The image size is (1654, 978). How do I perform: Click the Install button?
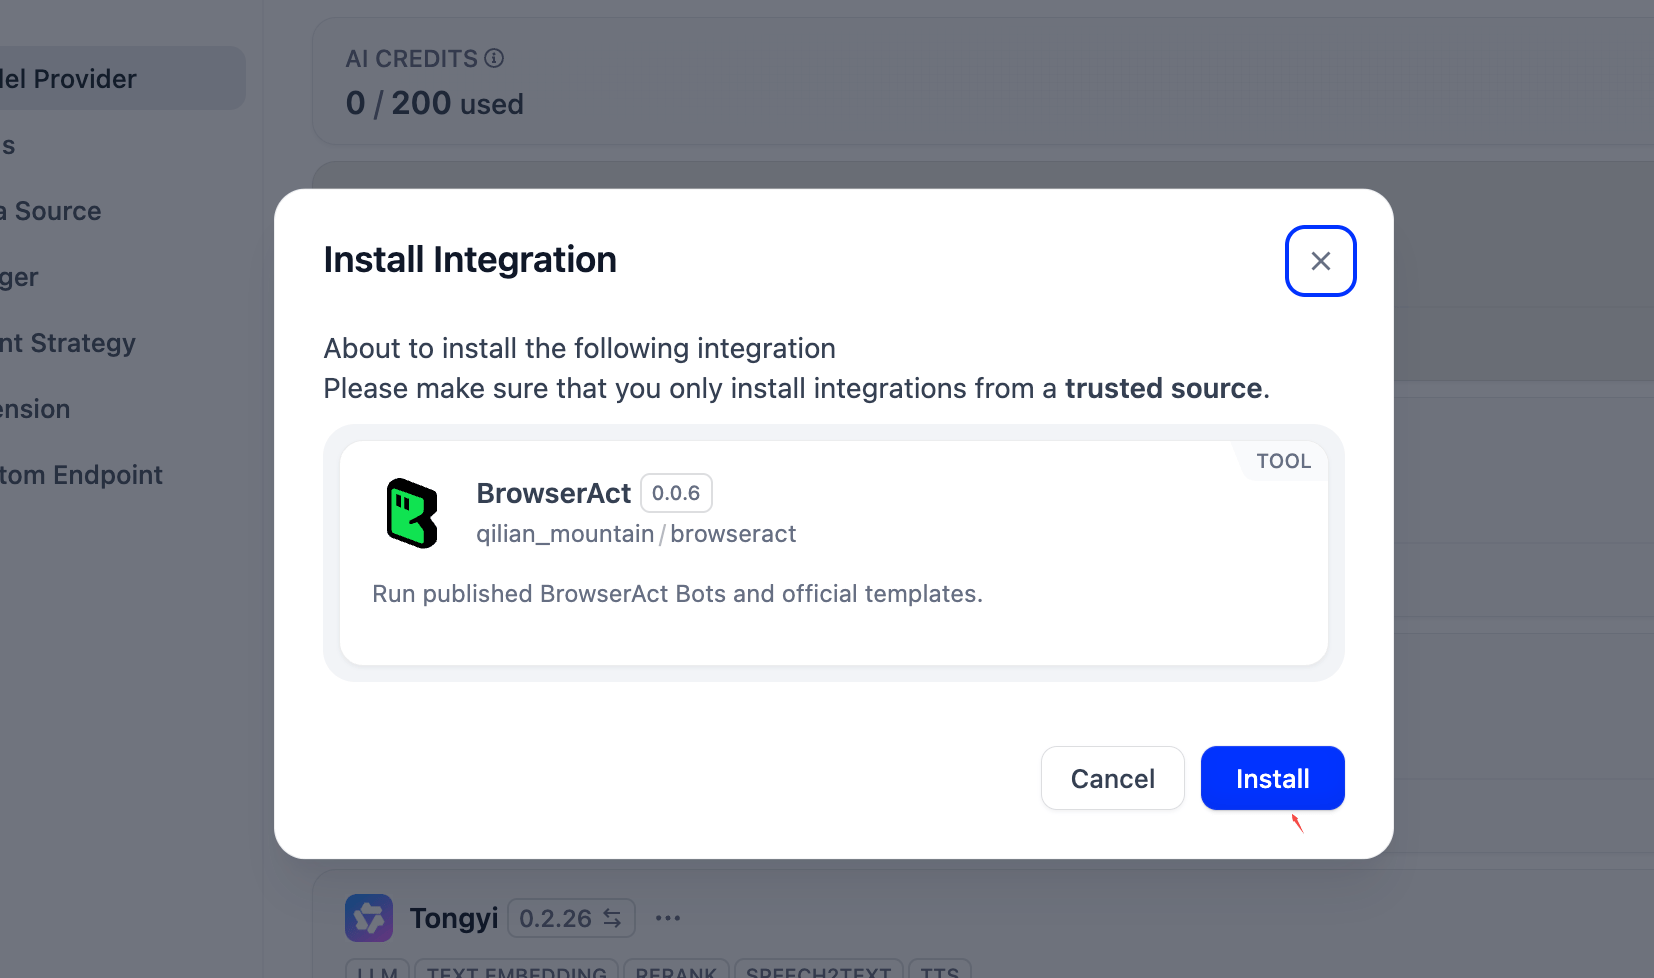pyautogui.click(x=1272, y=778)
